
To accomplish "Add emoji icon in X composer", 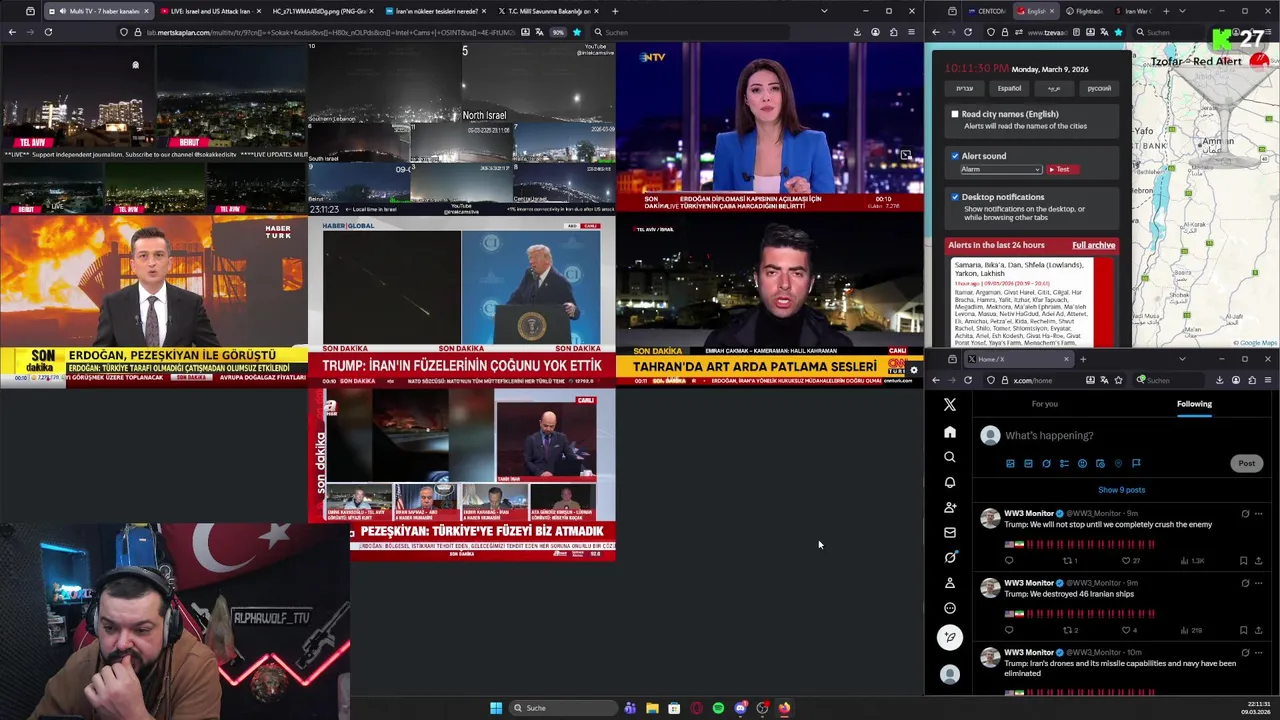I will coord(1082,463).
